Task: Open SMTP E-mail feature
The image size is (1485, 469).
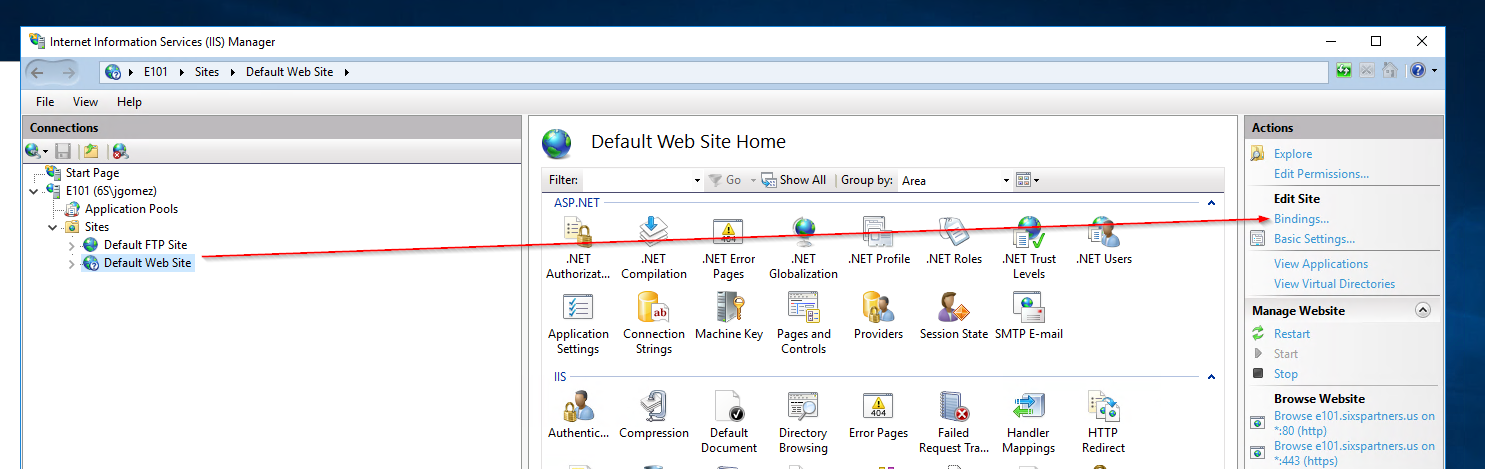Action: coord(1029,316)
